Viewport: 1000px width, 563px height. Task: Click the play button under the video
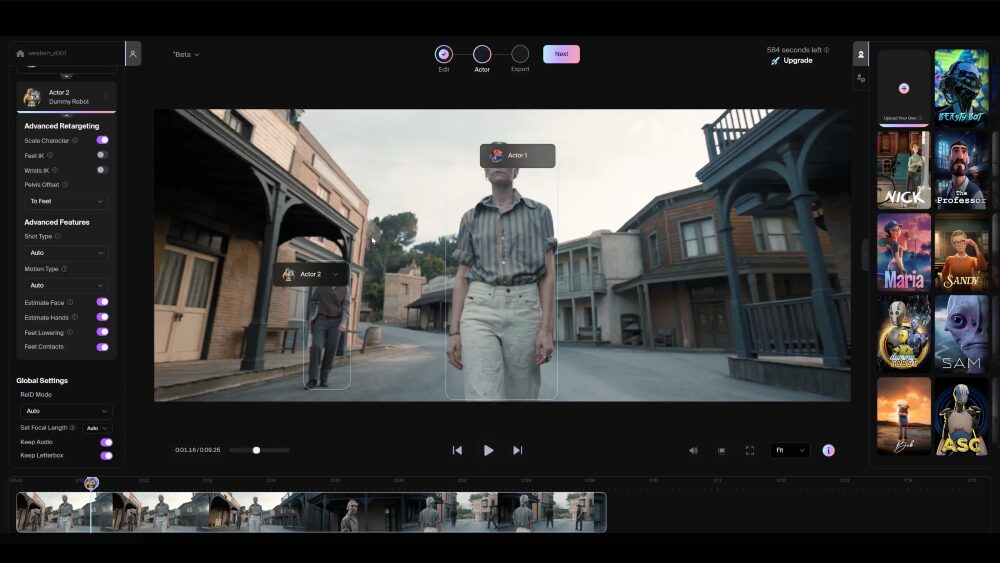[x=488, y=451]
